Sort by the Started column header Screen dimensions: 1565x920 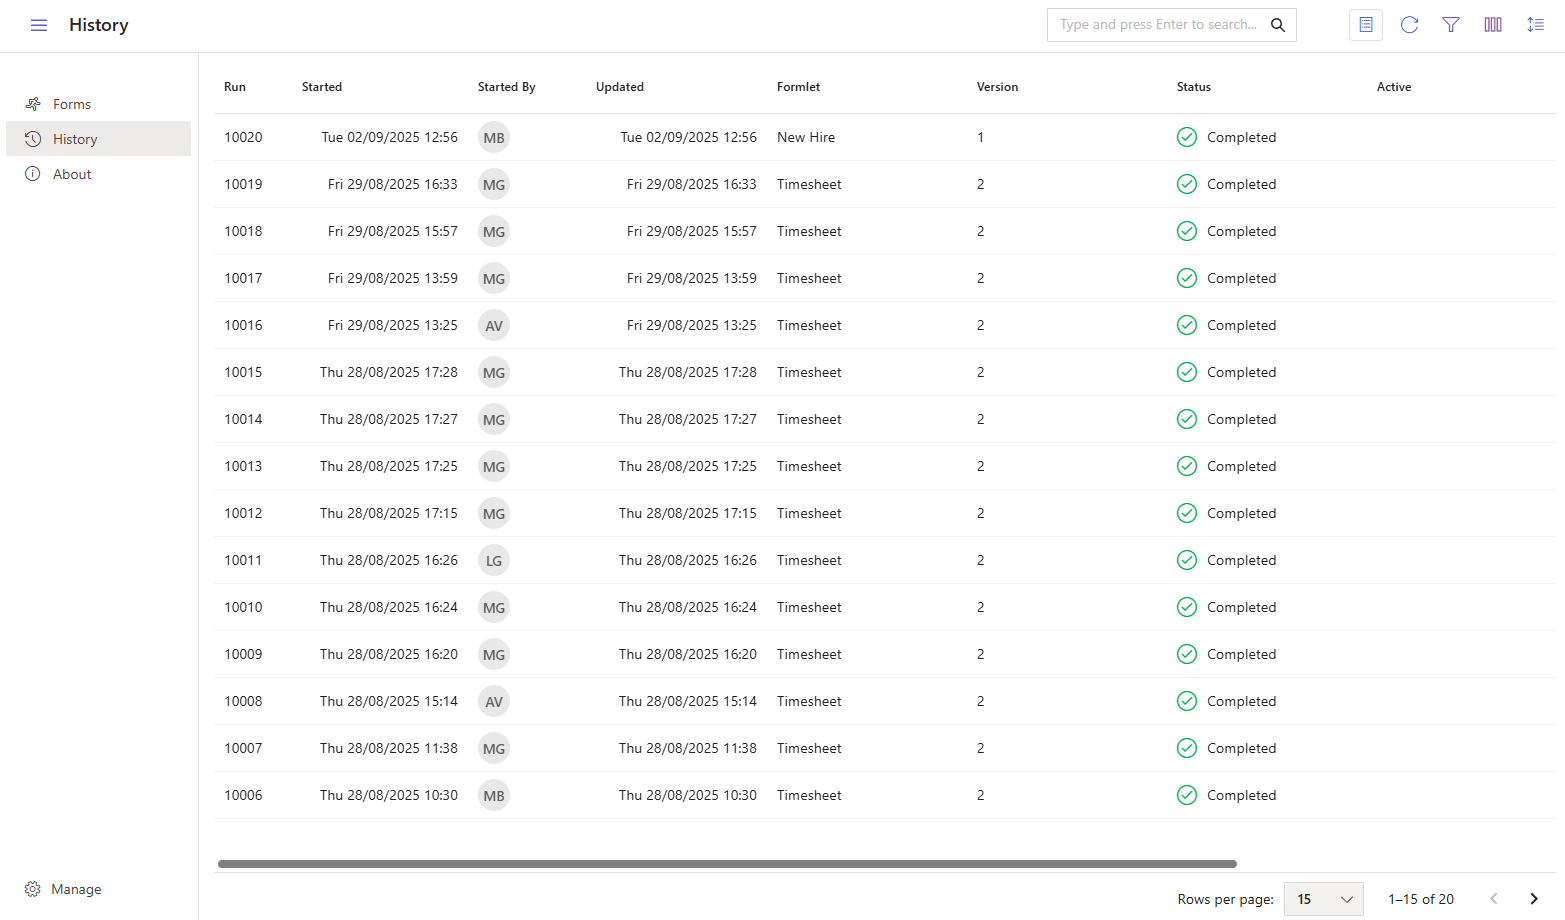pyautogui.click(x=322, y=87)
